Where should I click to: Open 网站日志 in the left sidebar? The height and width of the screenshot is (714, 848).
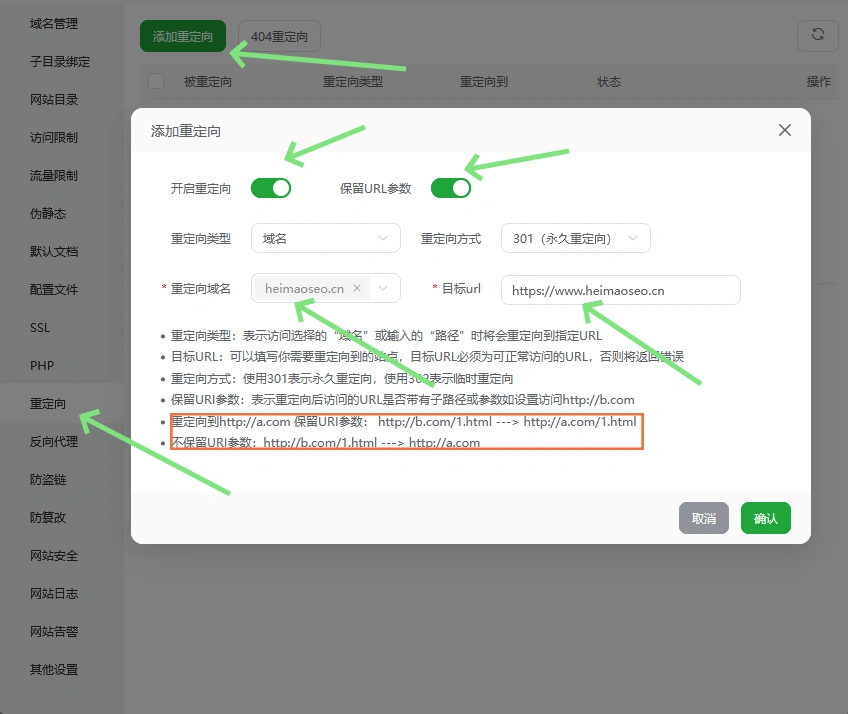tap(54, 594)
